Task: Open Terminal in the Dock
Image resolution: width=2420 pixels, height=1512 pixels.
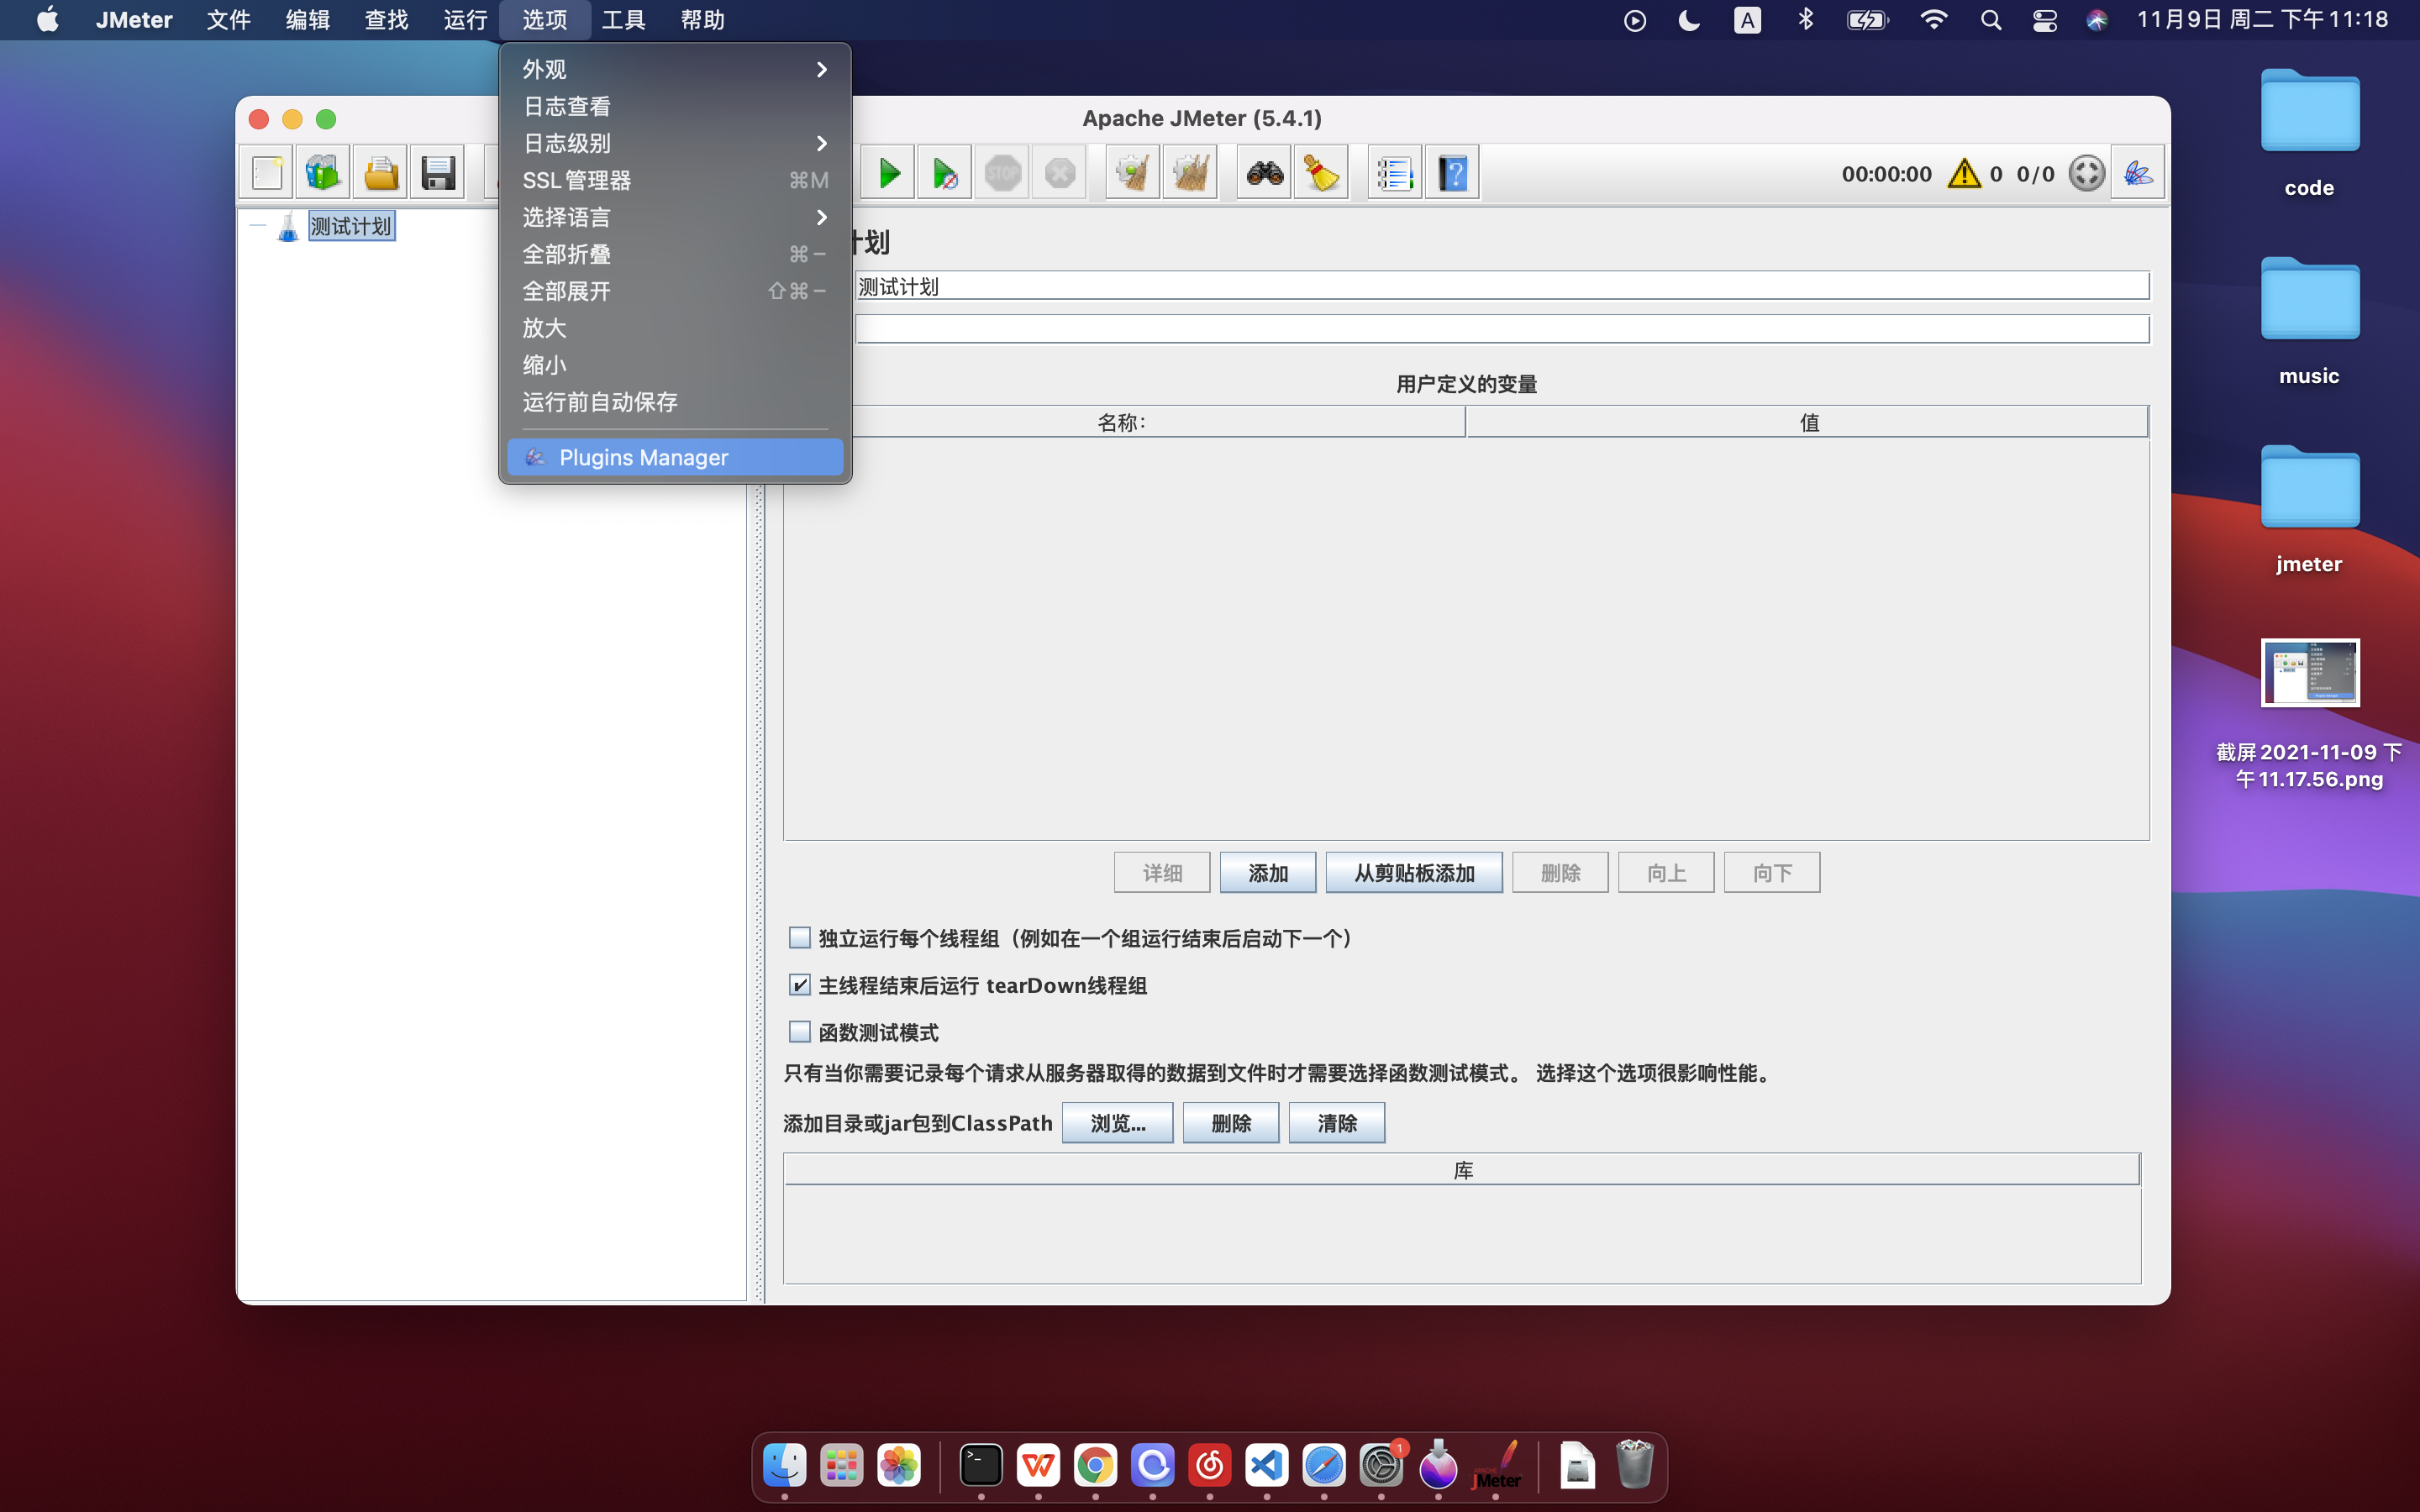Action: (981, 1466)
